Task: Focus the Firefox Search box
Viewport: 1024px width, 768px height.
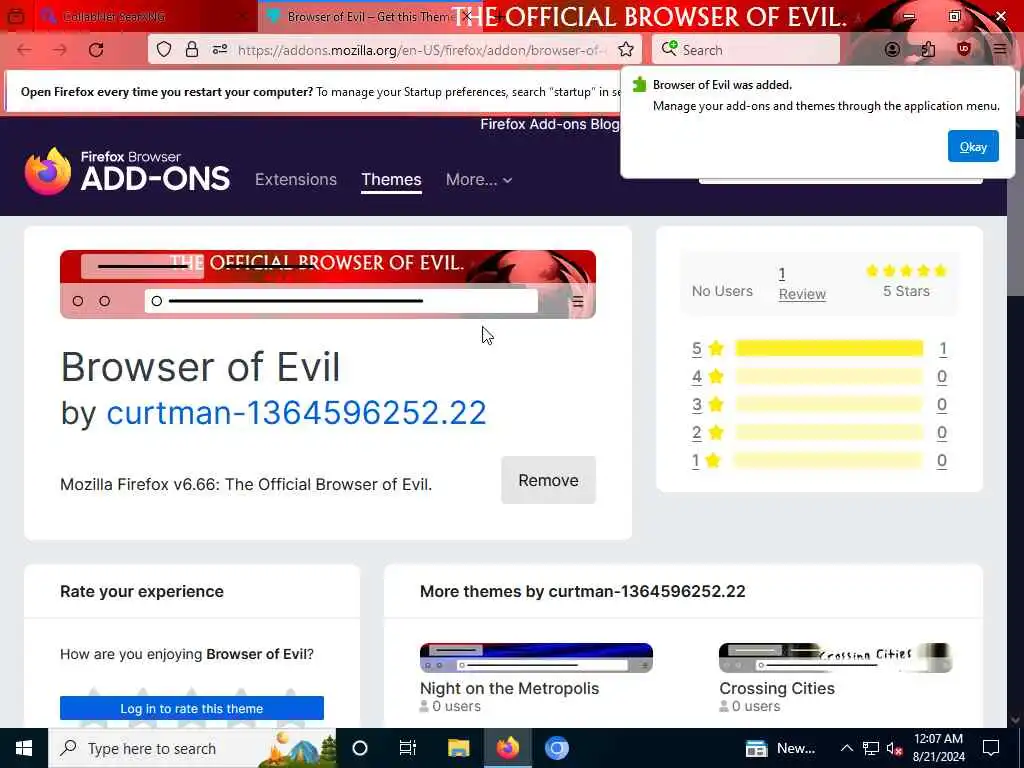Action: 746,50
